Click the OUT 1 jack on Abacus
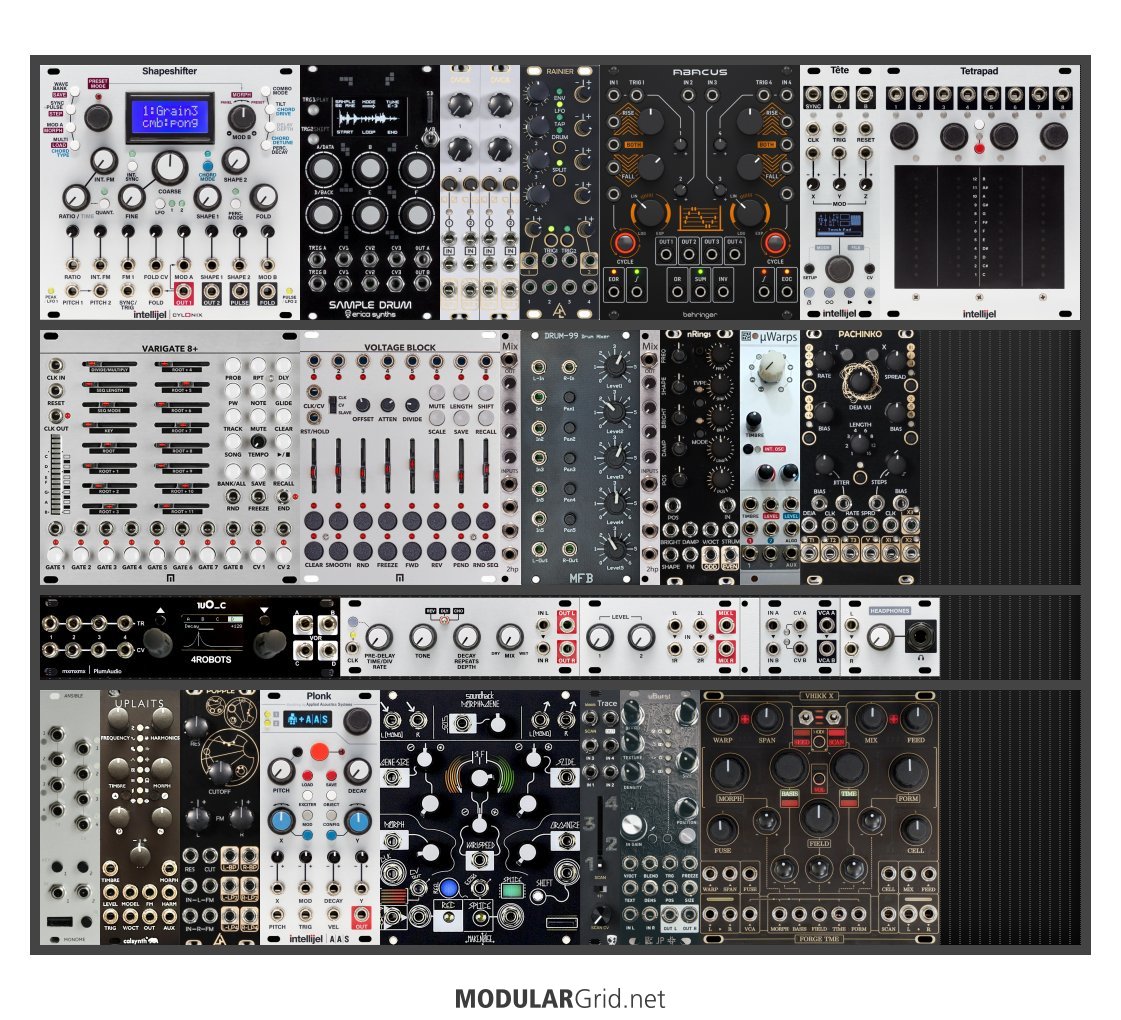The height and width of the screenshot is (1020, 1121). [x=666, y=254]
